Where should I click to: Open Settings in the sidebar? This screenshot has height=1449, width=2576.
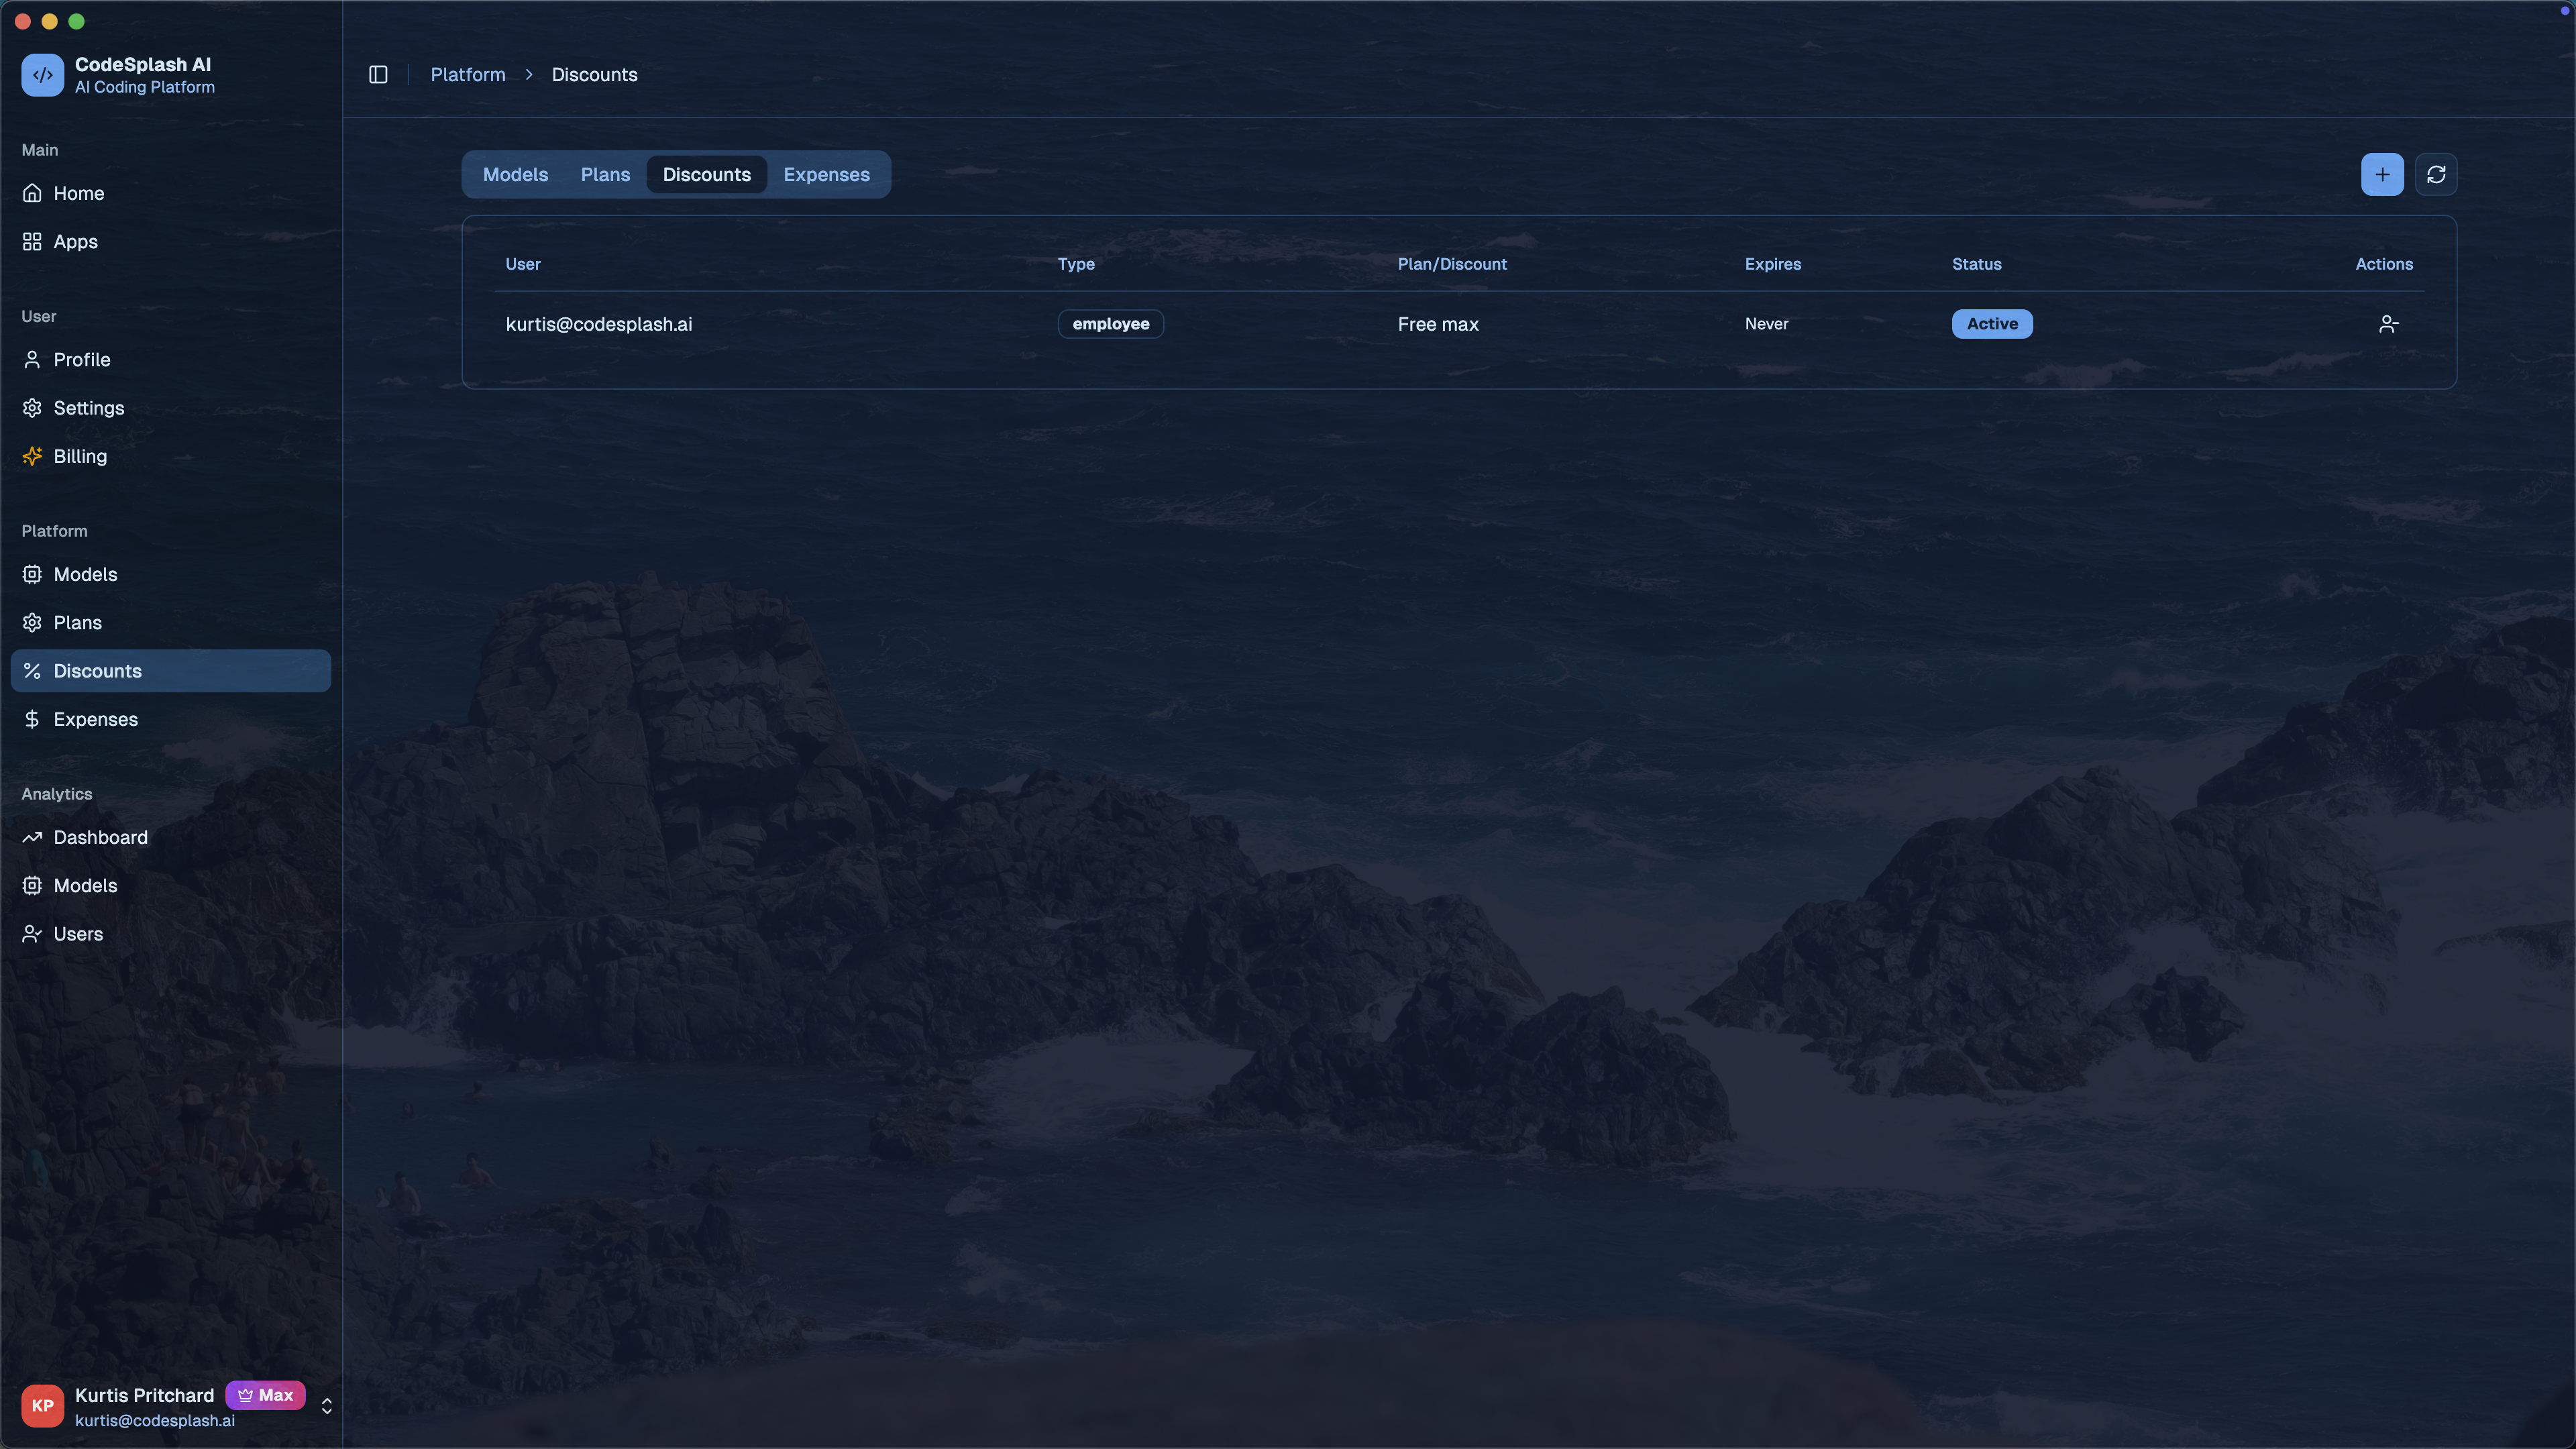pos(88,408)
